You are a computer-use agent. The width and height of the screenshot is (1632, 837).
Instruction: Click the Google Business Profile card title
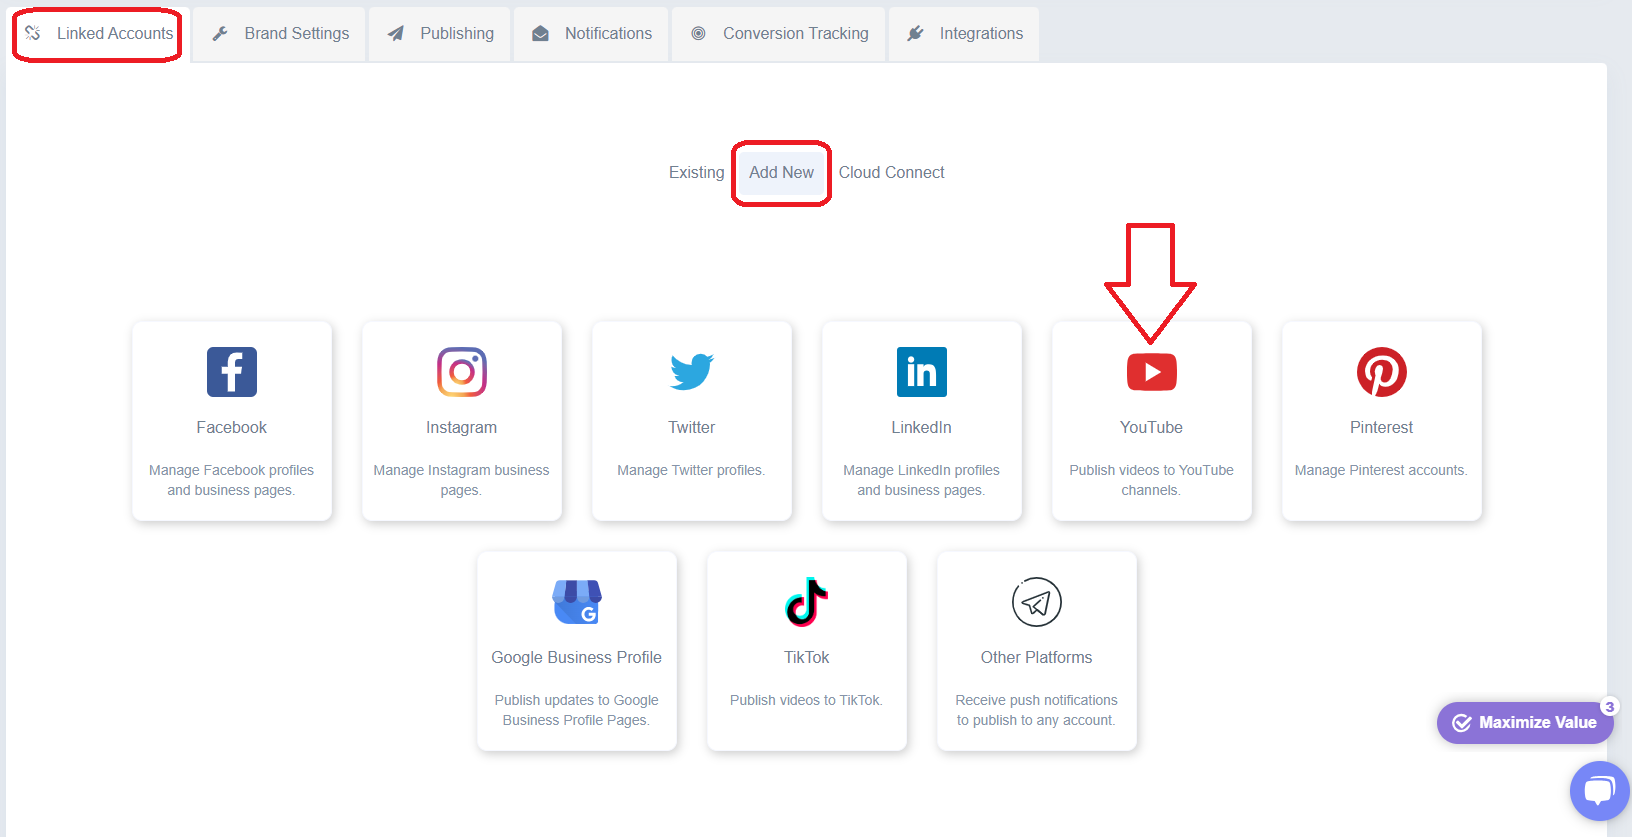click(577, 657)
